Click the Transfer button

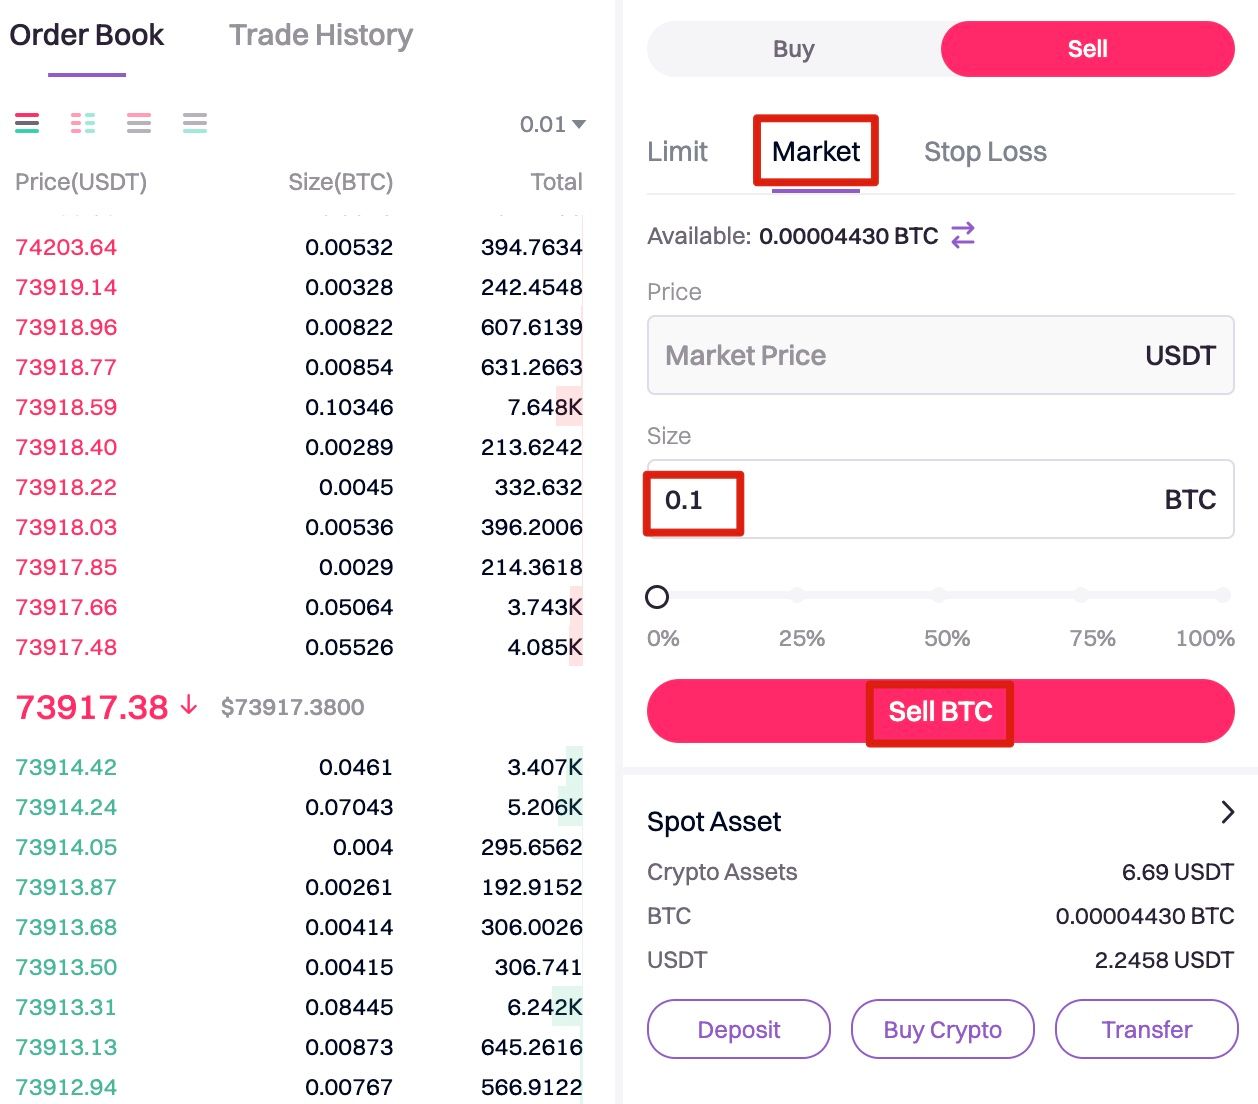1146,1029
